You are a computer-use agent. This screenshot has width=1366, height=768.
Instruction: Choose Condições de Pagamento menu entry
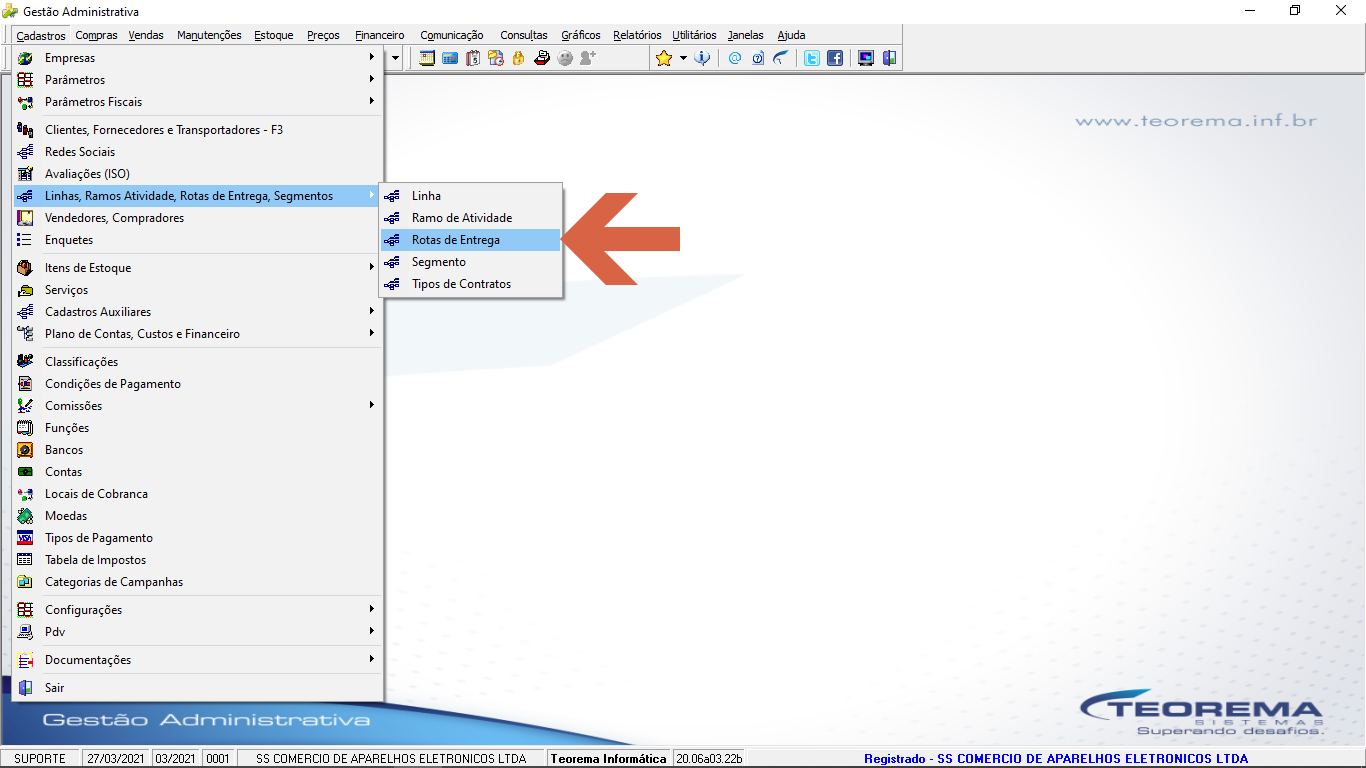click(198, 384)
